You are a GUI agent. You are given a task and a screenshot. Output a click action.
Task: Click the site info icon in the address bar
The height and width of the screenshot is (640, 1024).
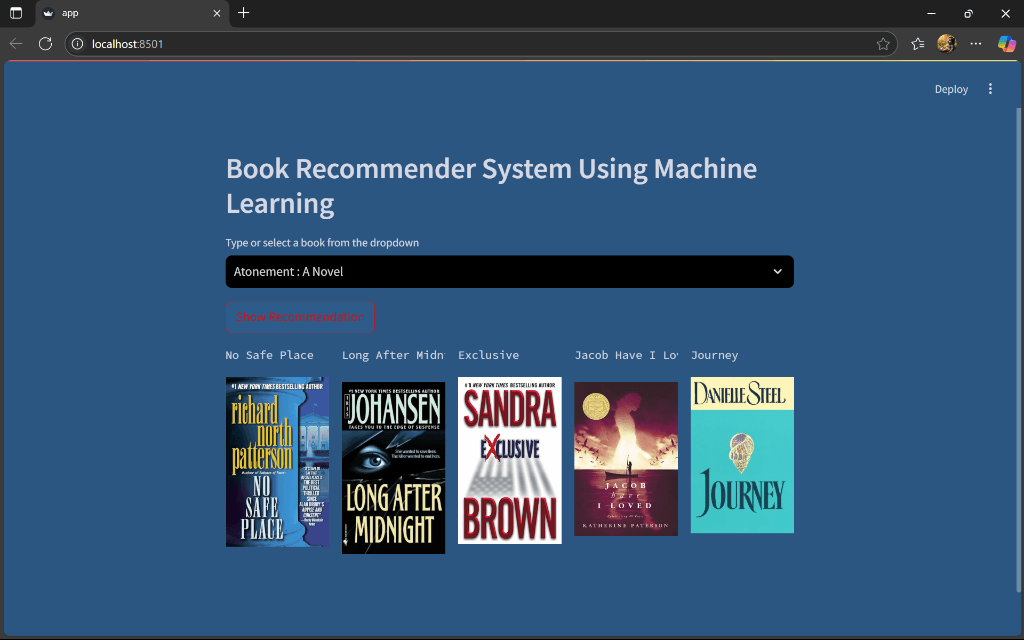(78, 44)
